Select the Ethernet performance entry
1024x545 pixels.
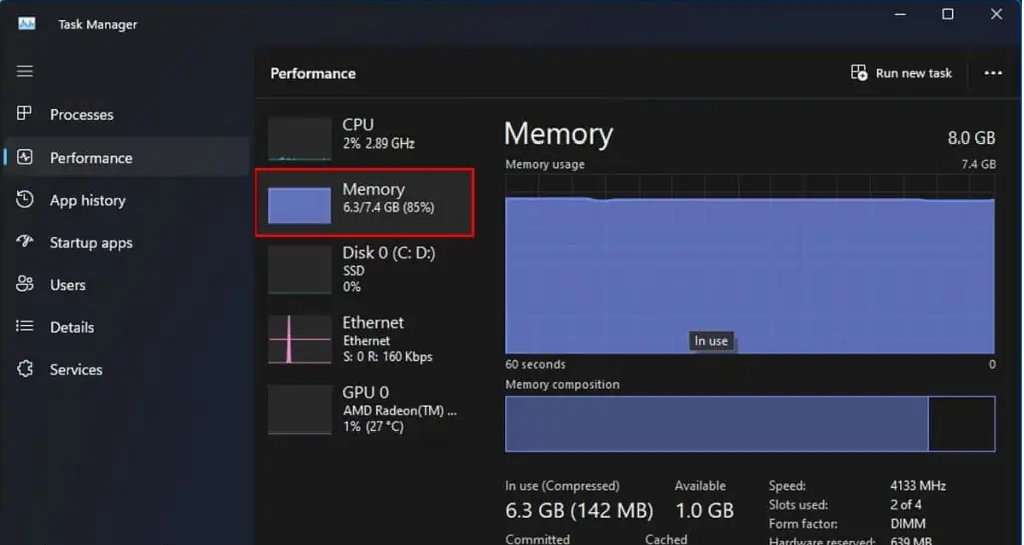coord(364,339)
